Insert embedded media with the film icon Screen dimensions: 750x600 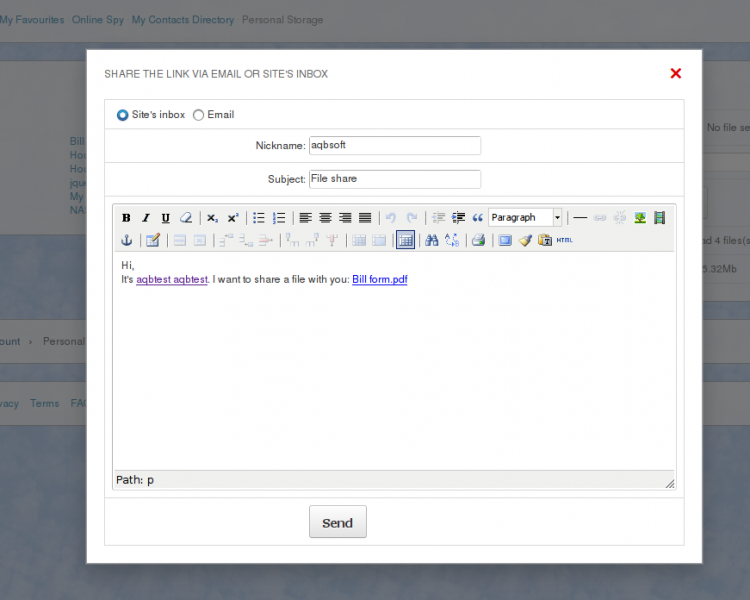[x=660, y=218]
